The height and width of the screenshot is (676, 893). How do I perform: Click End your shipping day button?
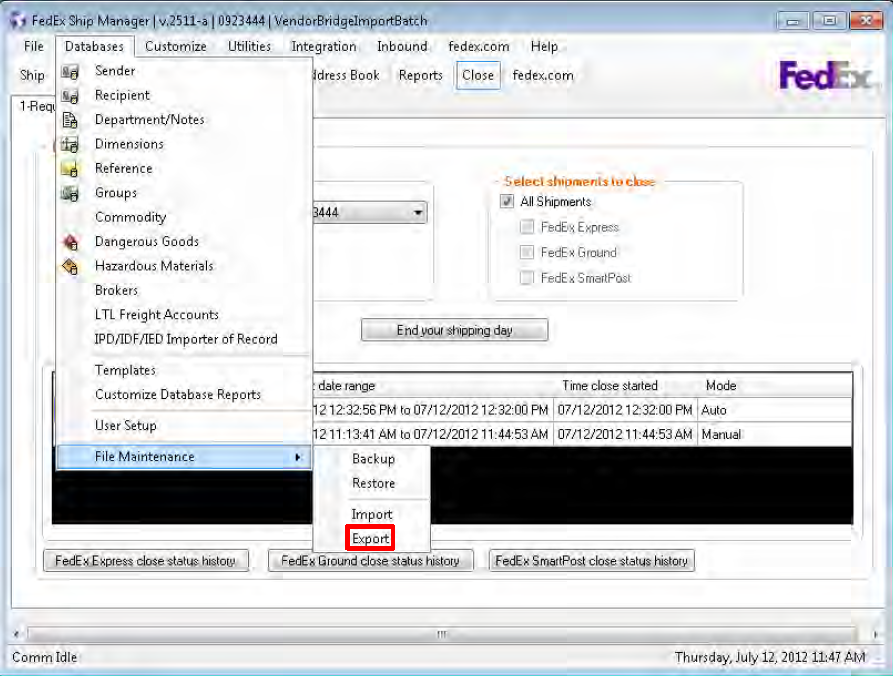(454, 330)
